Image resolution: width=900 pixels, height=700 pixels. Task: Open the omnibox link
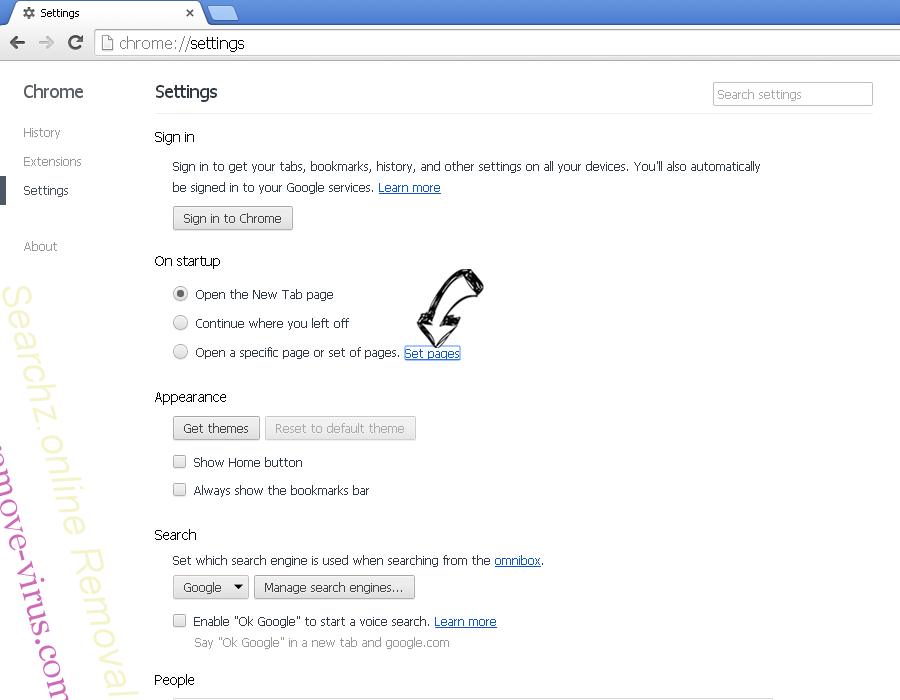click(517, 560)
